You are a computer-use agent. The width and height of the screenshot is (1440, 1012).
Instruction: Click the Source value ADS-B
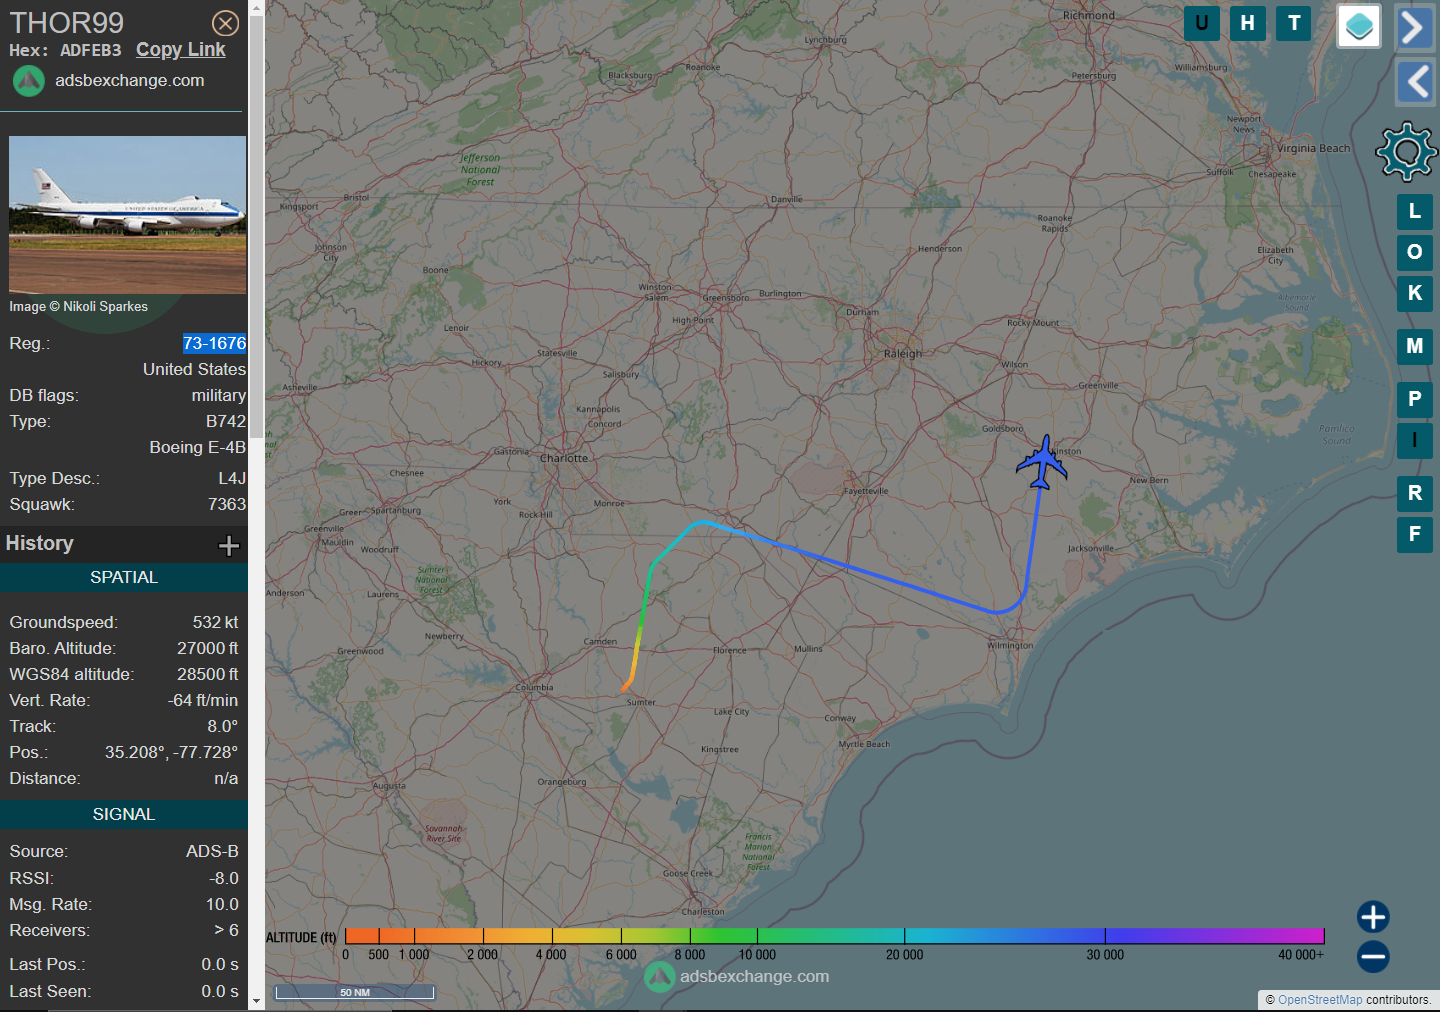212,852
